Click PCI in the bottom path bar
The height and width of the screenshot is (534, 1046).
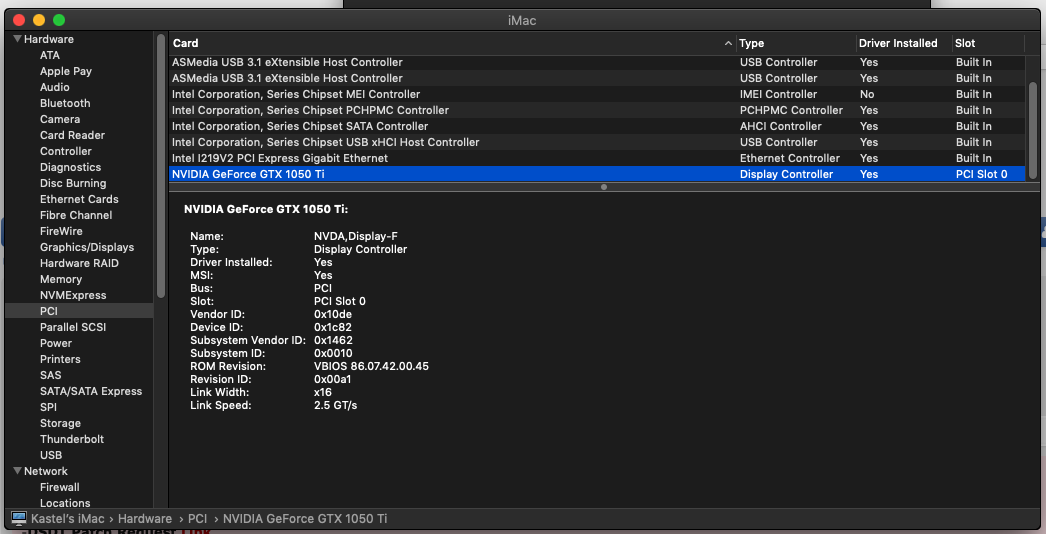pos(197,519)
